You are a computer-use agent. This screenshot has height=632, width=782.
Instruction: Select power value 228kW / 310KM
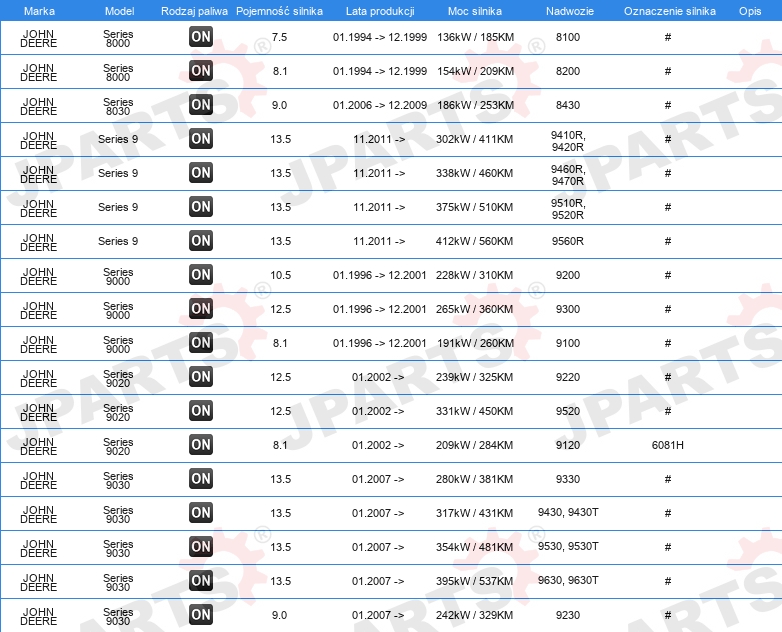(474, 275)
